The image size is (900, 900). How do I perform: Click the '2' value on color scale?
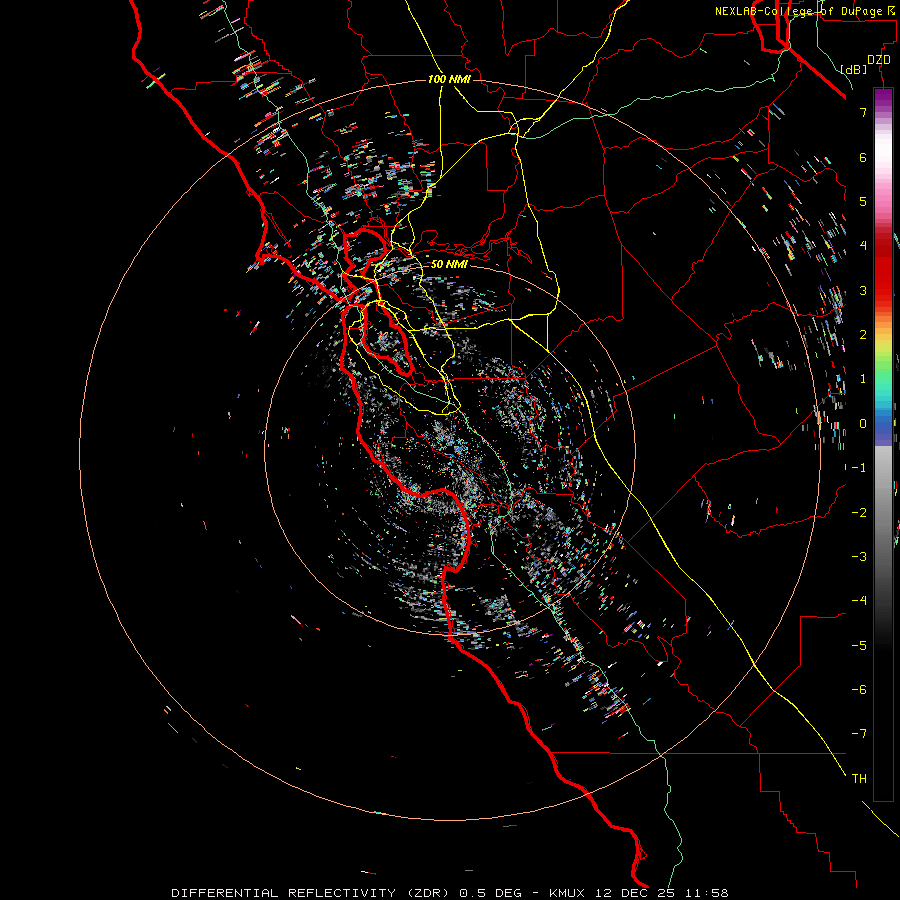pos(863,335)
